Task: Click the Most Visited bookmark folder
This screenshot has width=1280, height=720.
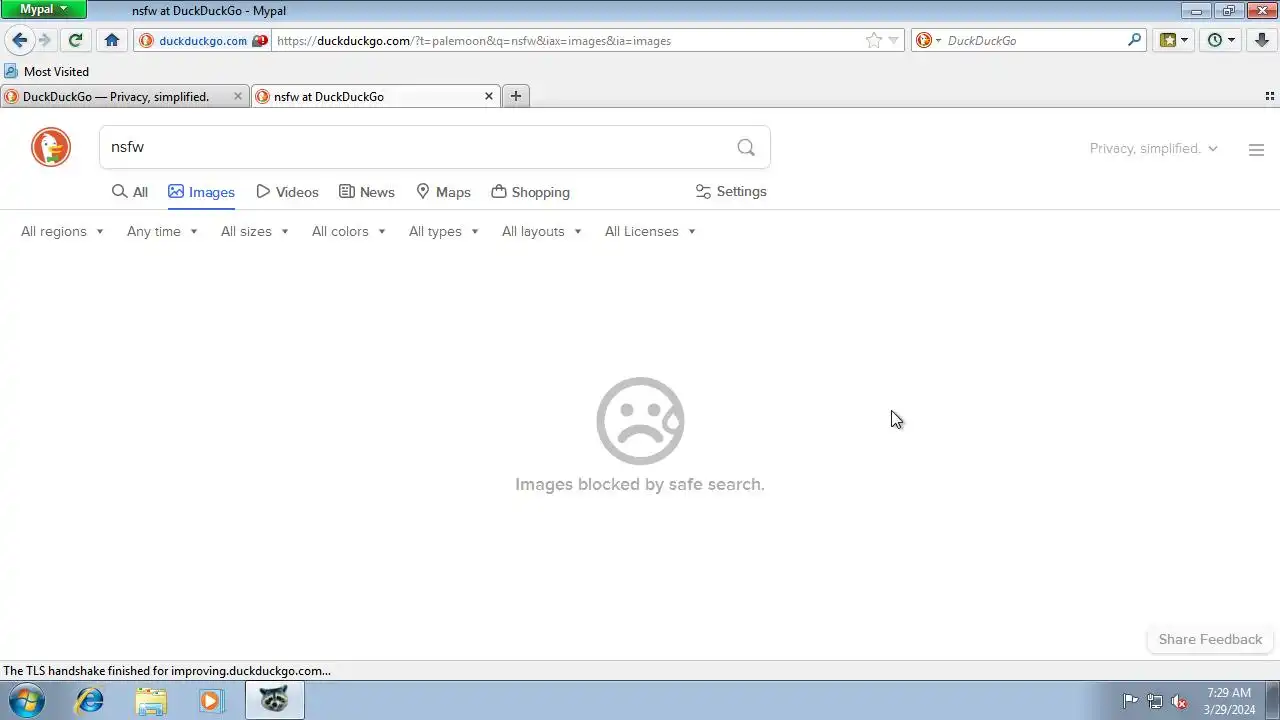Action: point(47,72)
